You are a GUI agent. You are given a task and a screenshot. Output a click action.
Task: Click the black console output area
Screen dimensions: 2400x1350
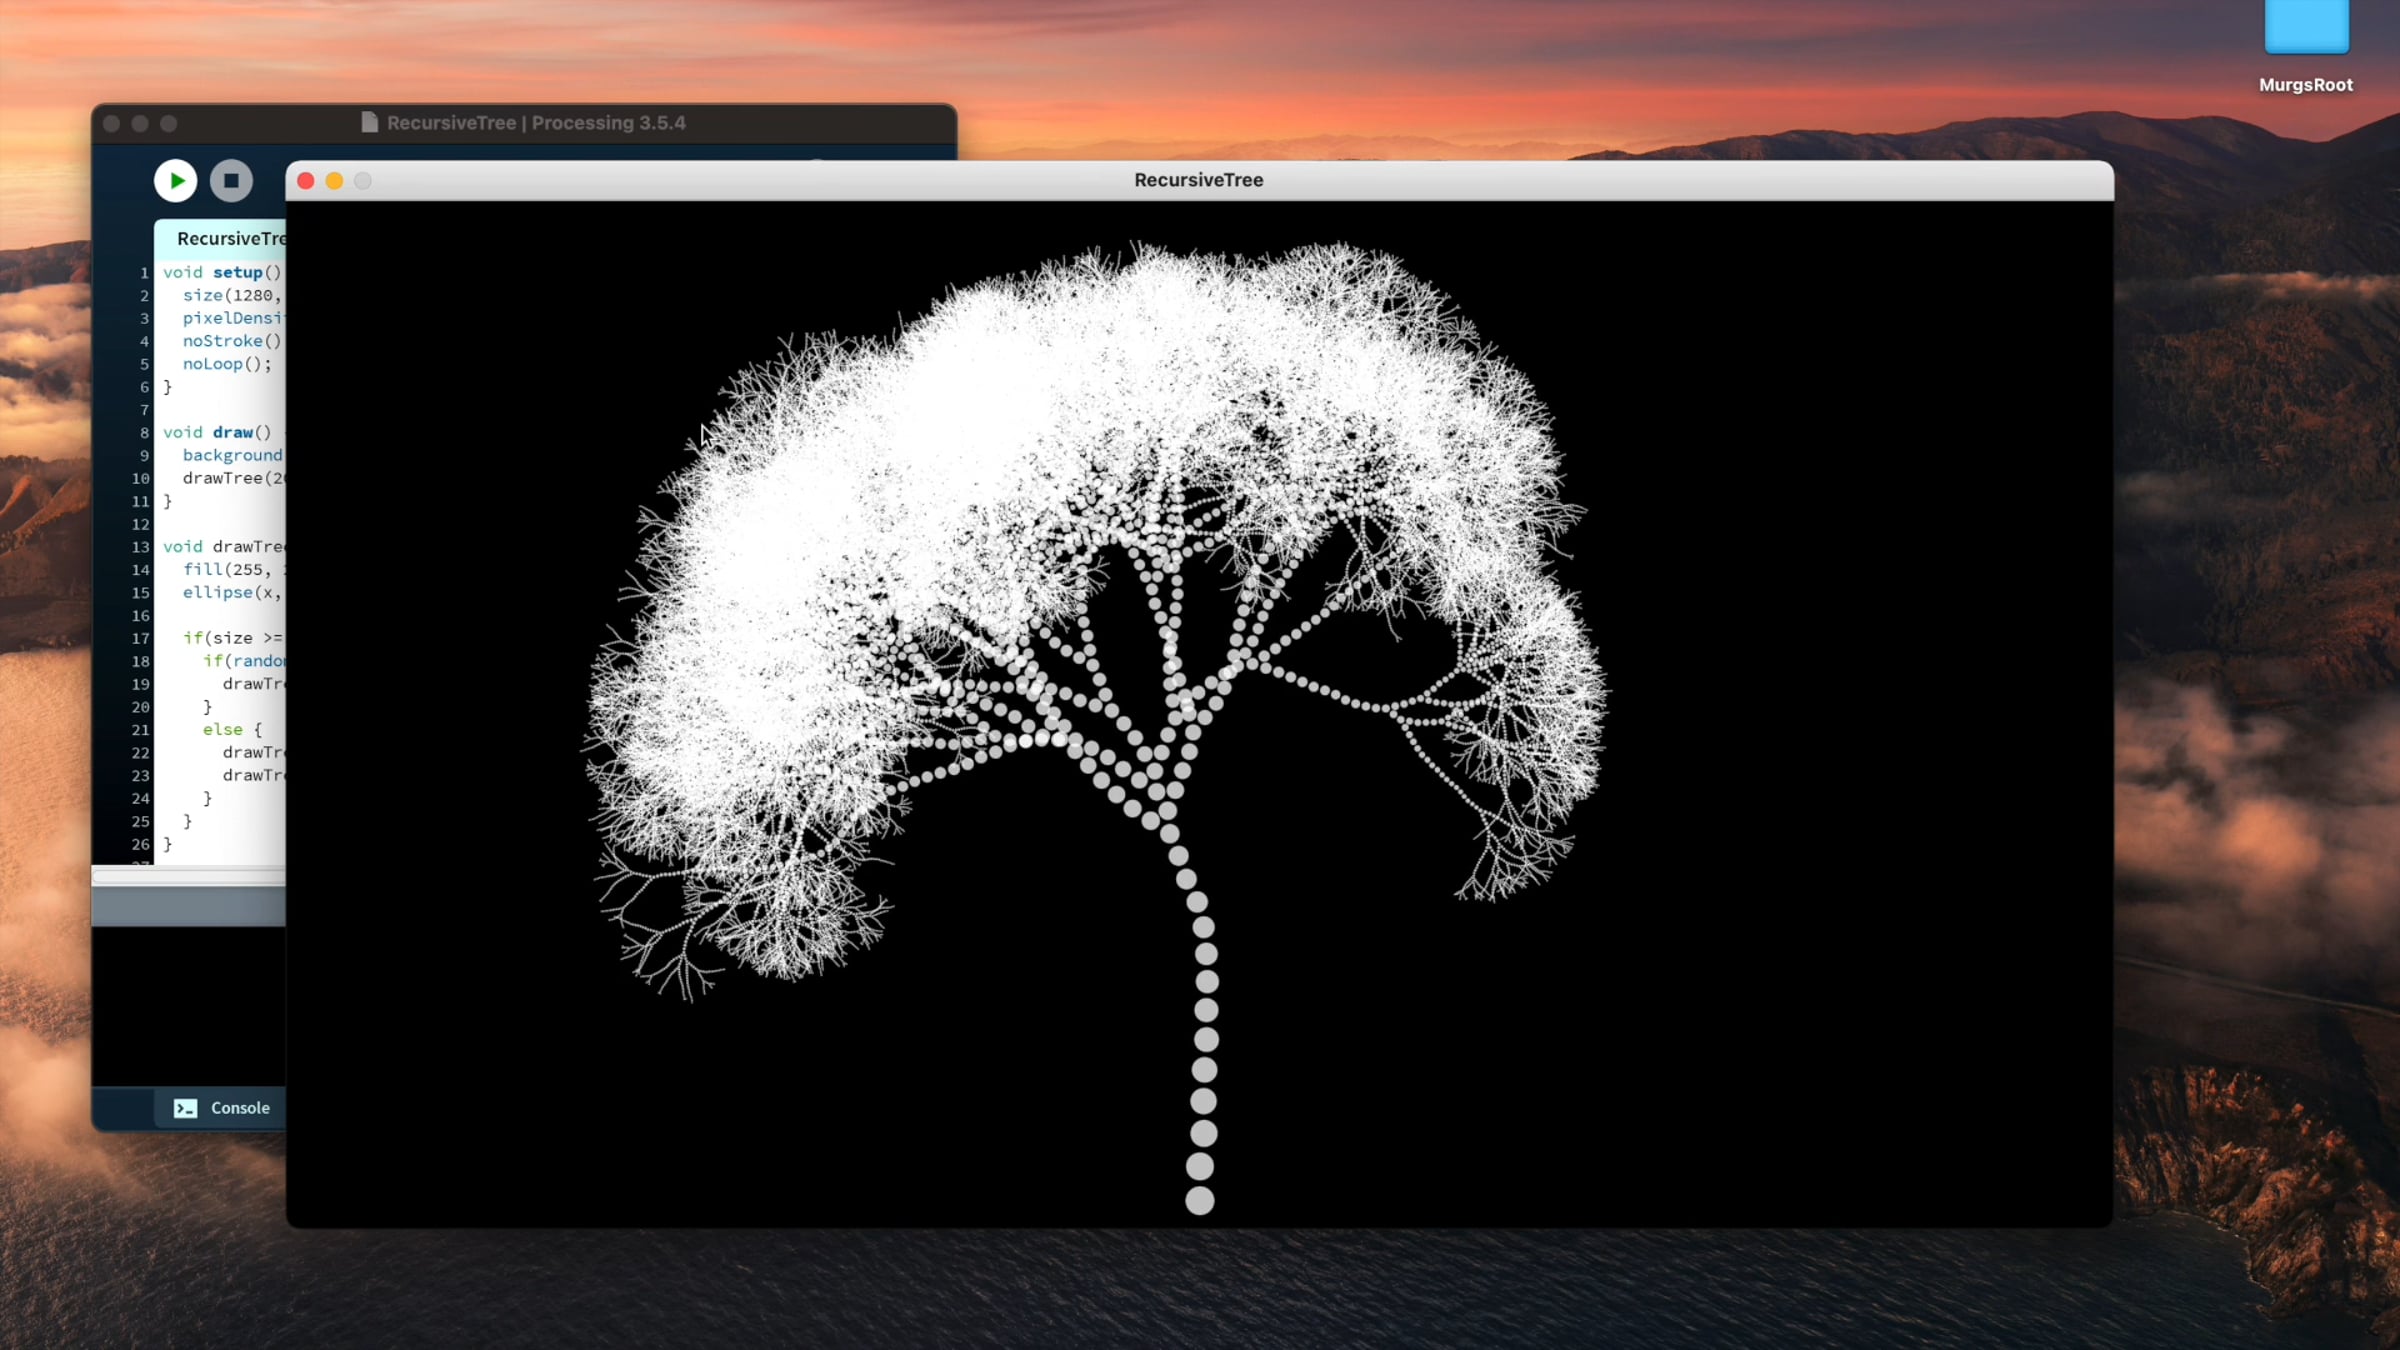click(x=188, y=1005)
